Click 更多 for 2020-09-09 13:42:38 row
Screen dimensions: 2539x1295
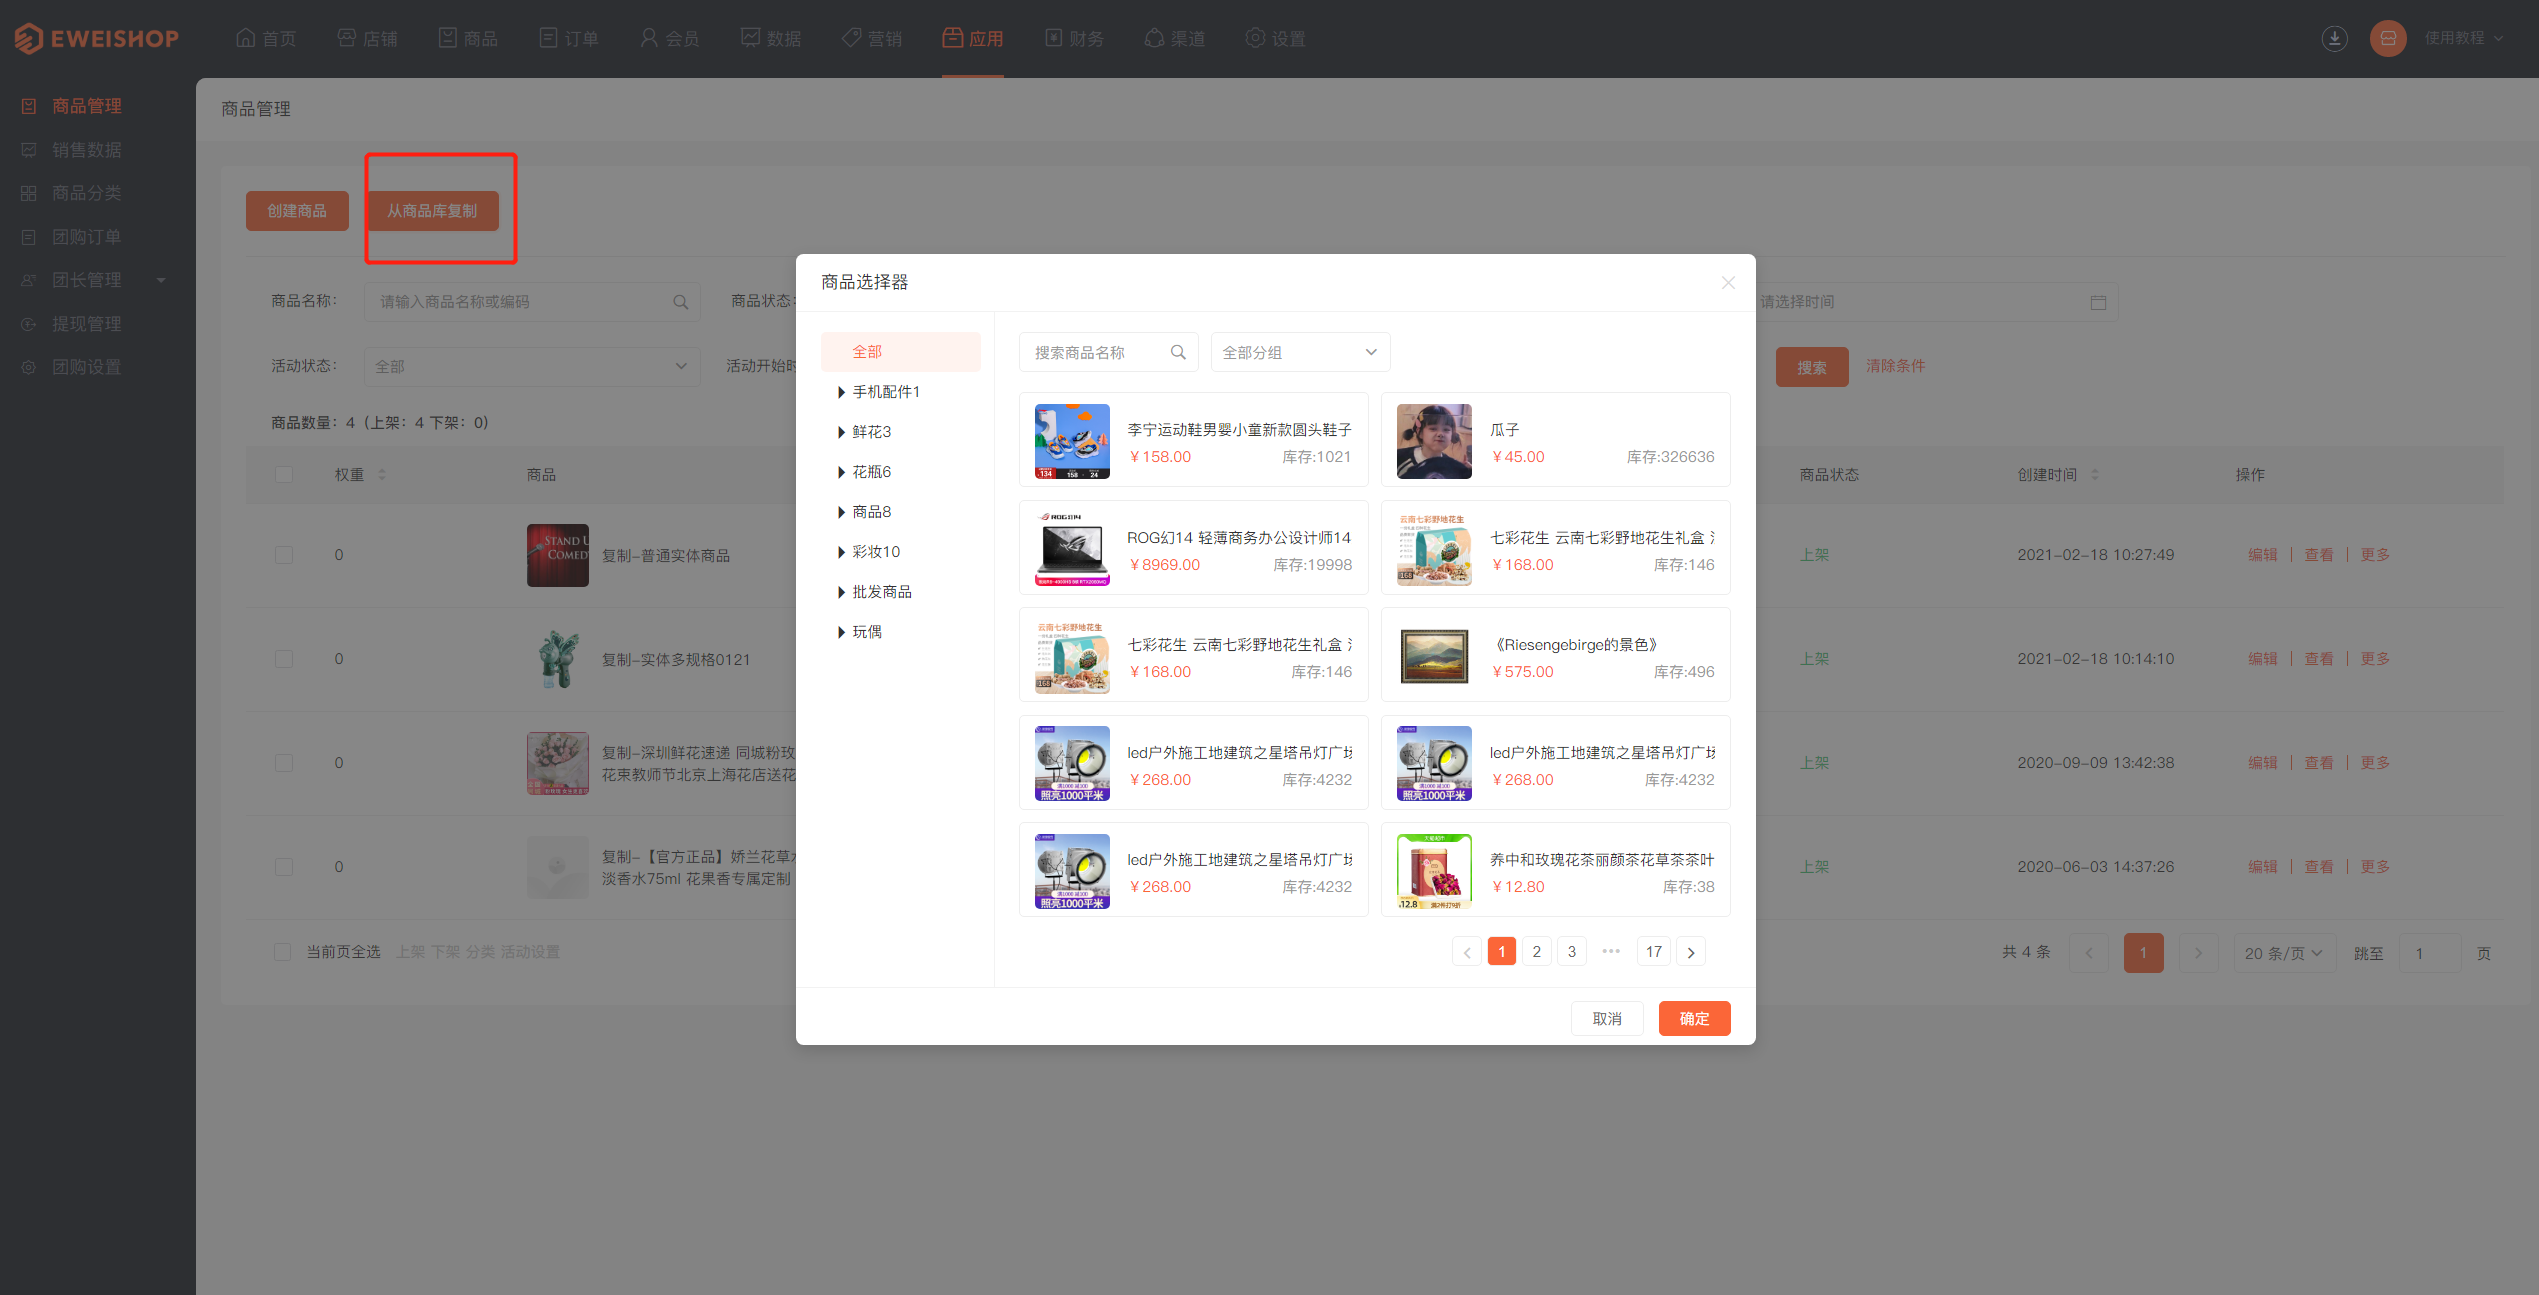(2375, 763)
